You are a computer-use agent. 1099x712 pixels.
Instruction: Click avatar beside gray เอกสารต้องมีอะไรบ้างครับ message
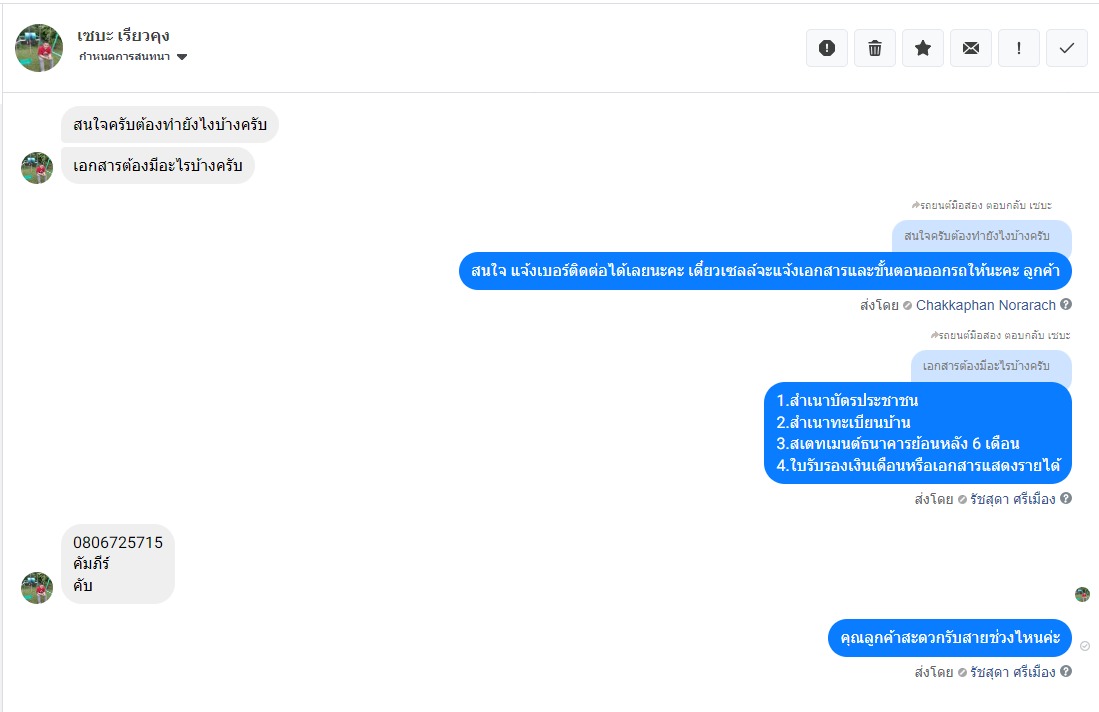pos(37,168)
